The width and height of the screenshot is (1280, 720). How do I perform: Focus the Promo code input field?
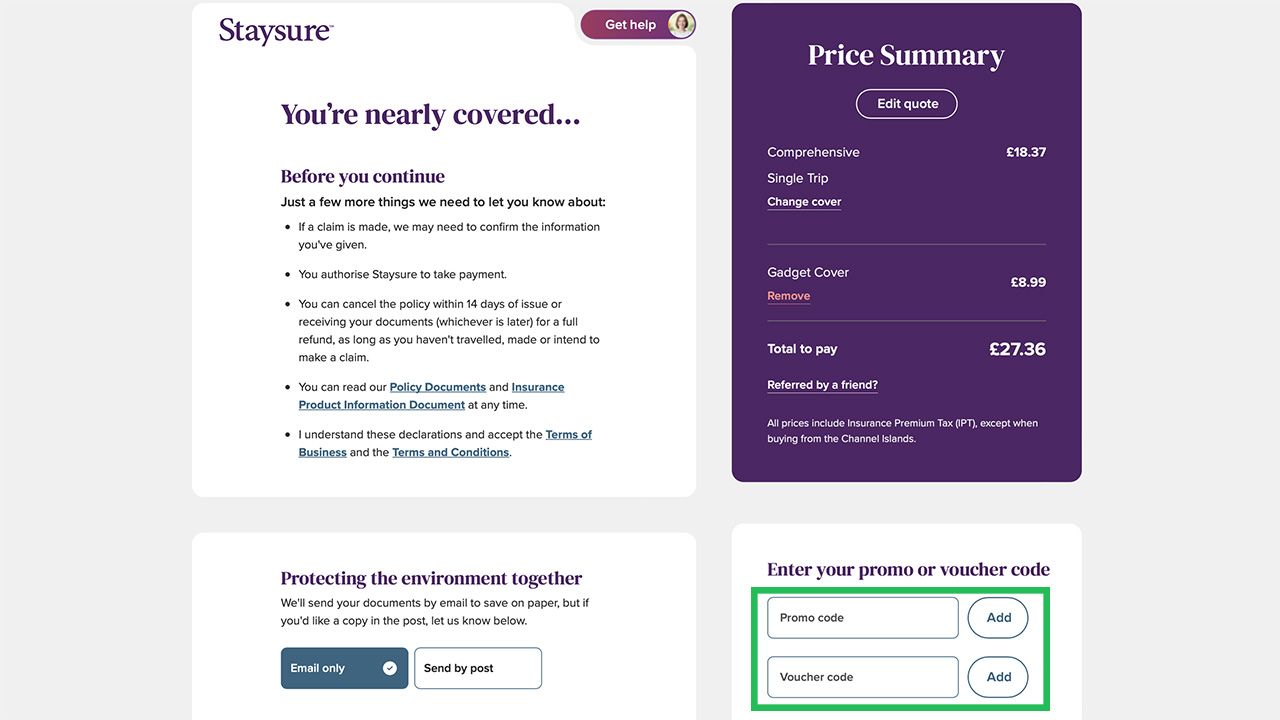pos(862,618)
